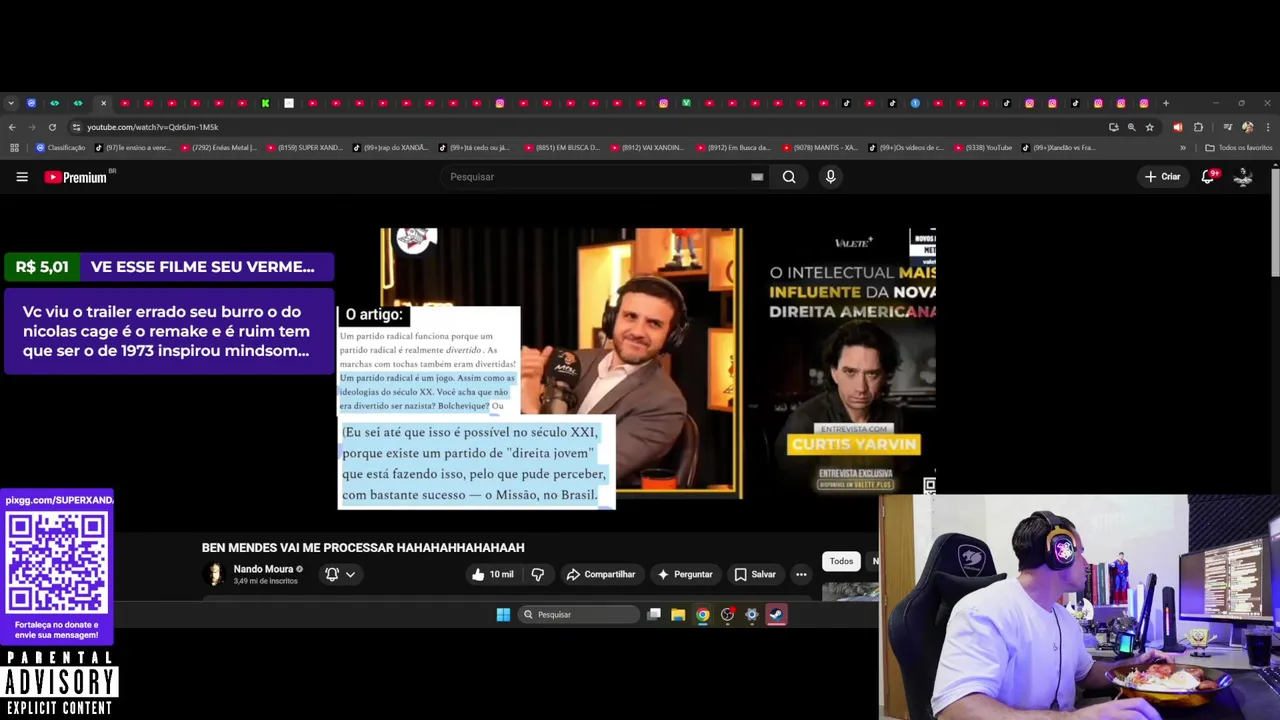This screenshot has width=1280, height=720.
Task: Close the current browser tab
Action: 103,103
